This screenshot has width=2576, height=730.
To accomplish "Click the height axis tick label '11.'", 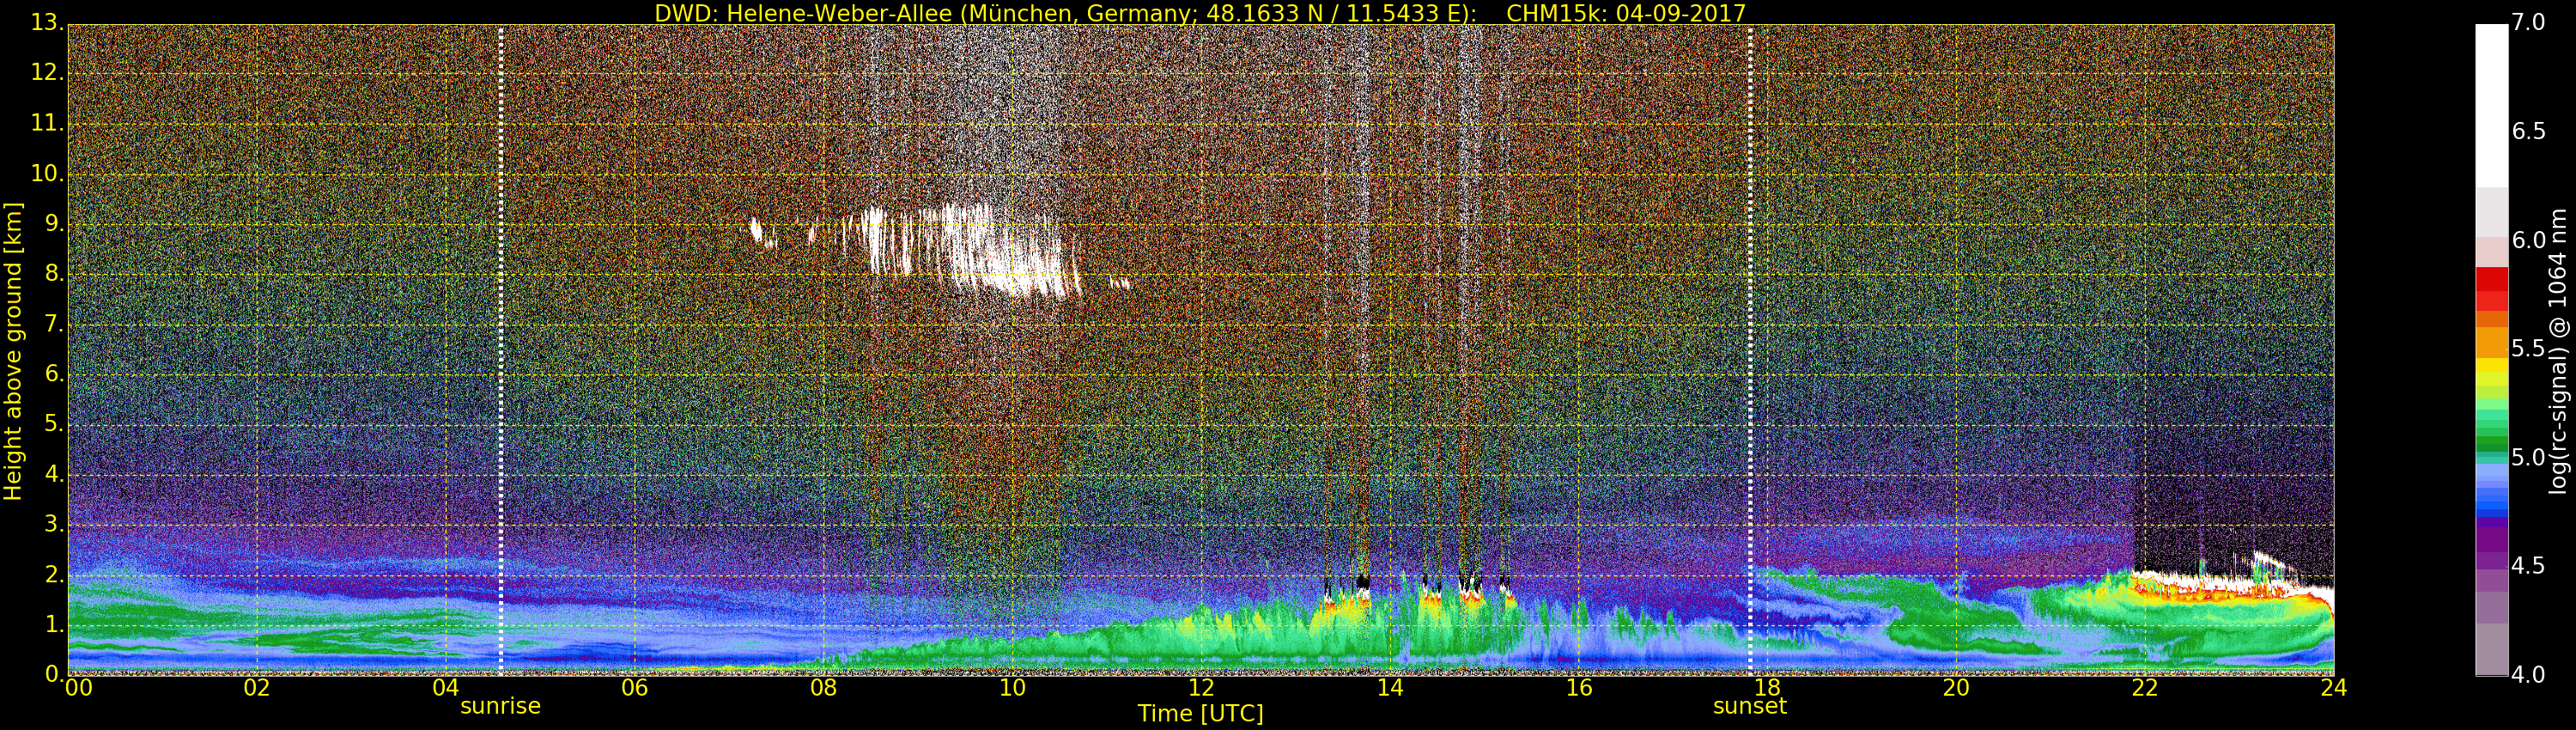I will (47, 123).
